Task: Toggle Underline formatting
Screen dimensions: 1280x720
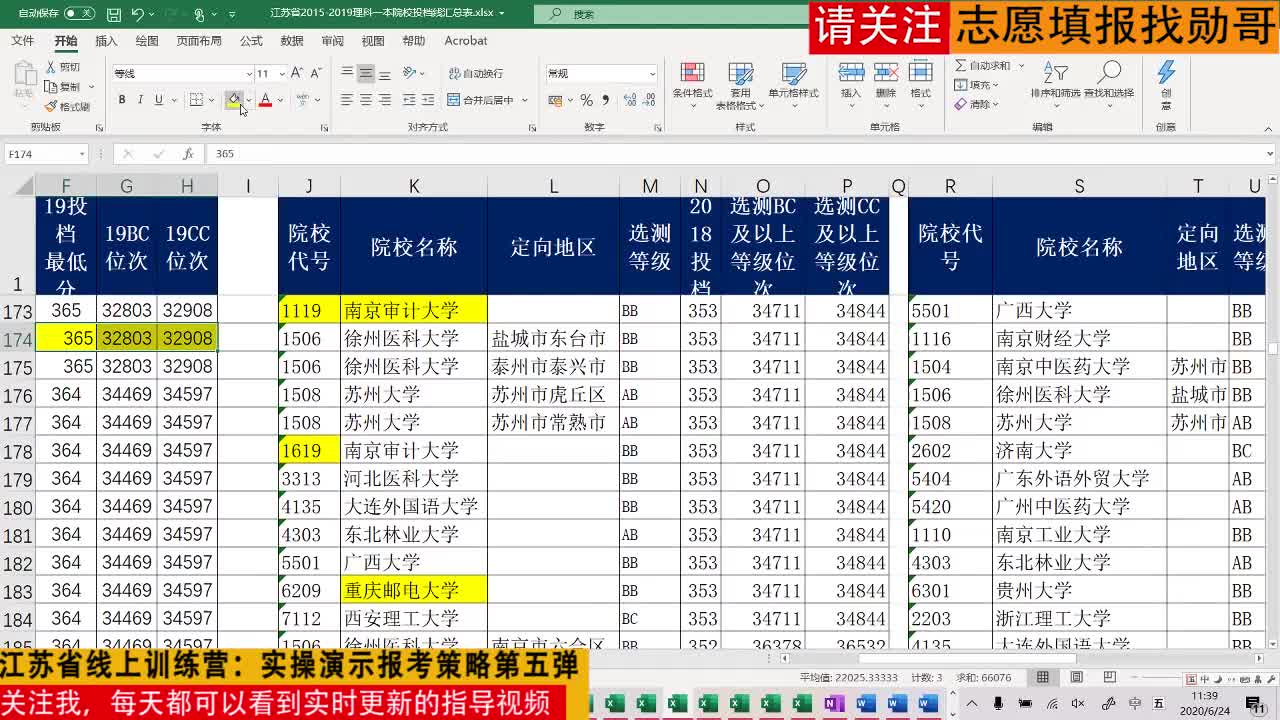Action: click(158, 100)
